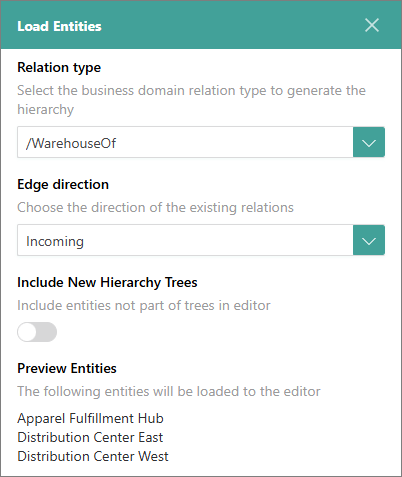Open the Edge direction dropdown chevron
Screen dimensions: 402x477
pos(369,240)
